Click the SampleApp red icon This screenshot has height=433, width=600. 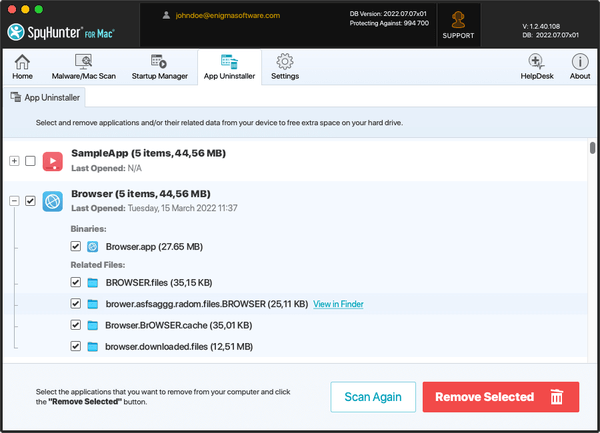tap(53, 160)
